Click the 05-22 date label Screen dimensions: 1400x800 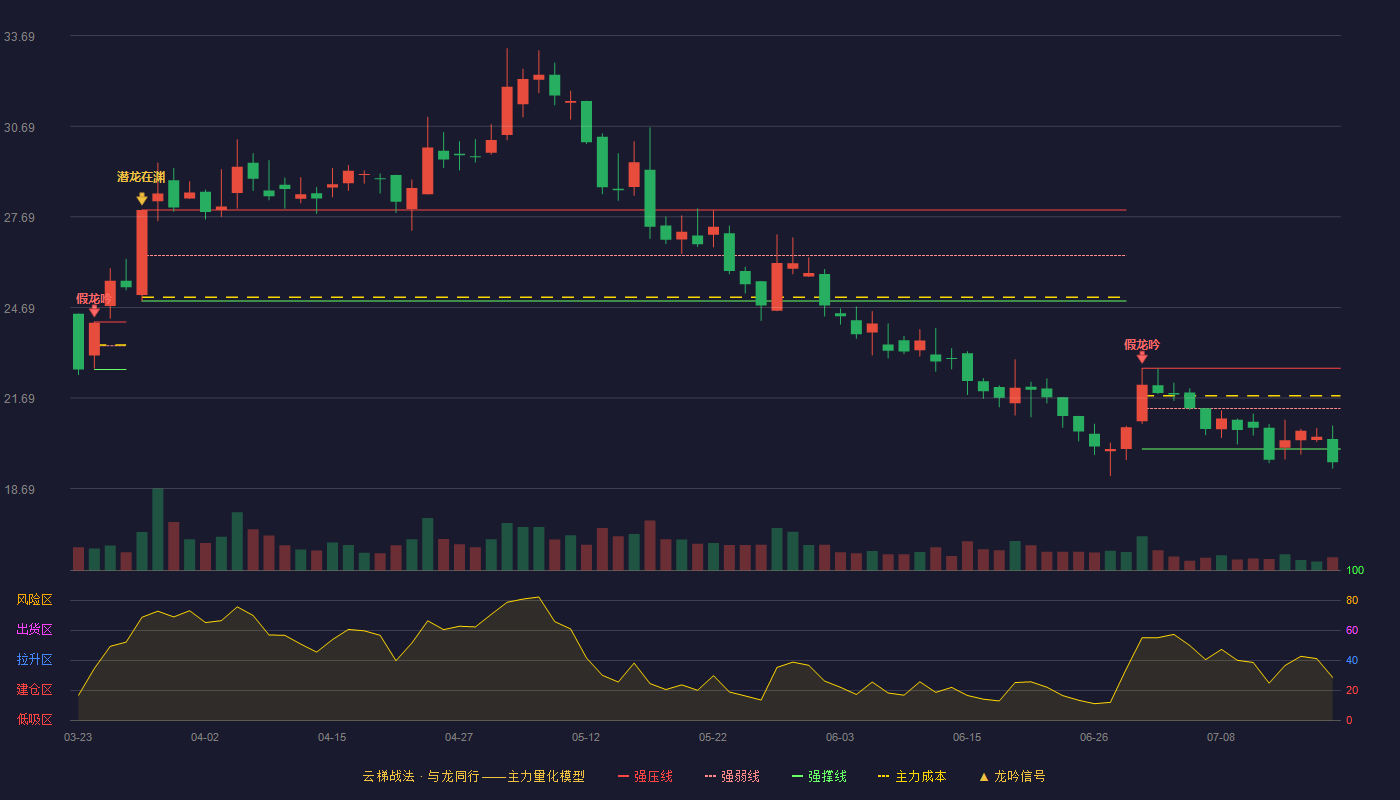tap(713, 737)
